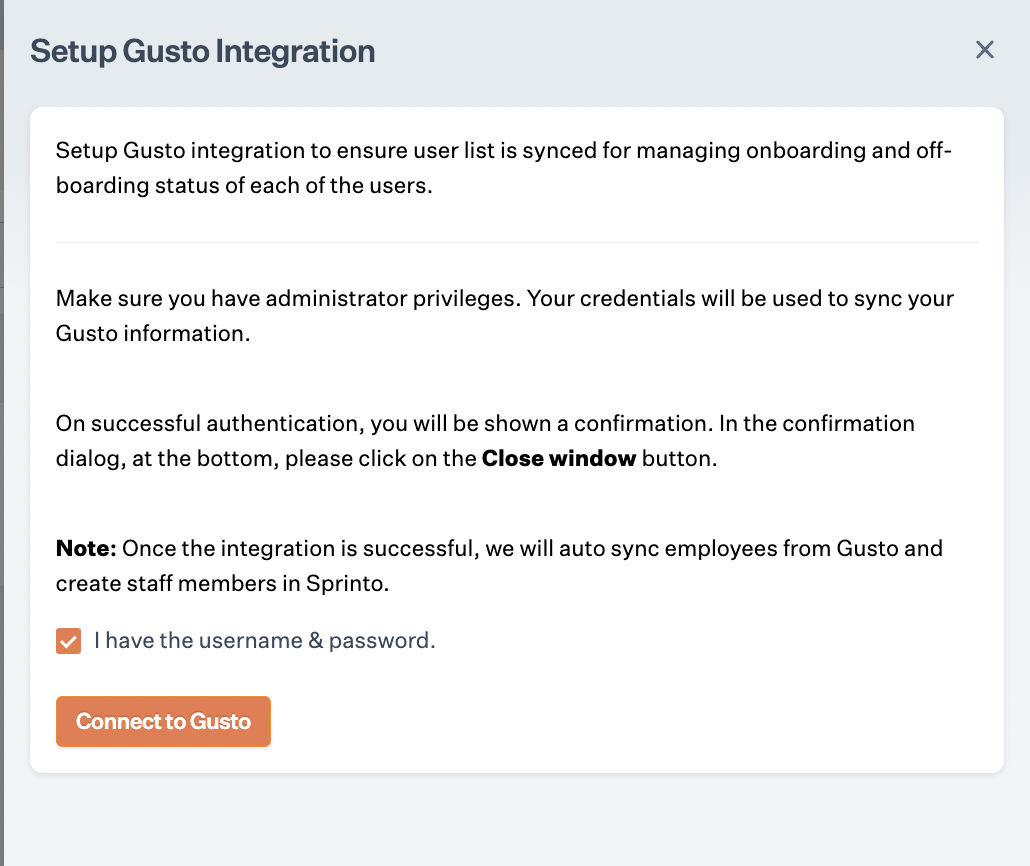1030x866 pixels.
Task: Click the successful authentication instructions paragraph
Action: point(485,441)
